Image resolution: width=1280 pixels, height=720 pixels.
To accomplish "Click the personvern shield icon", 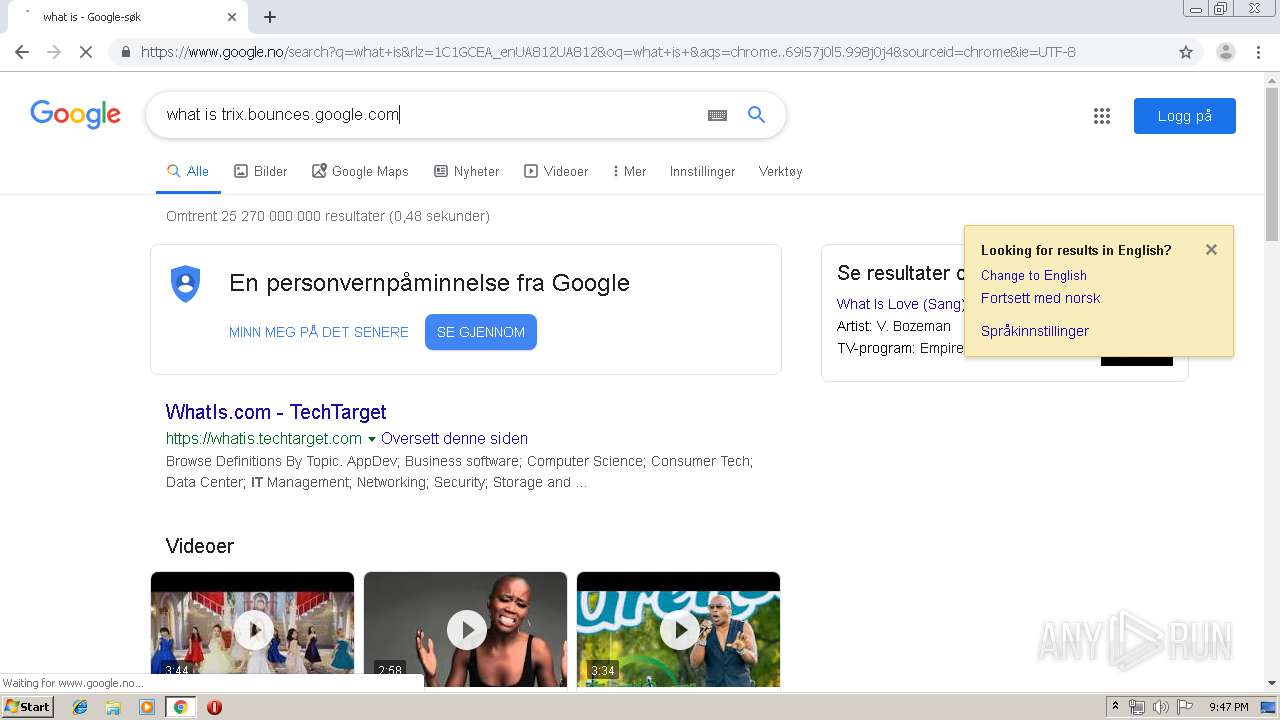I will [x=186, y=283].
